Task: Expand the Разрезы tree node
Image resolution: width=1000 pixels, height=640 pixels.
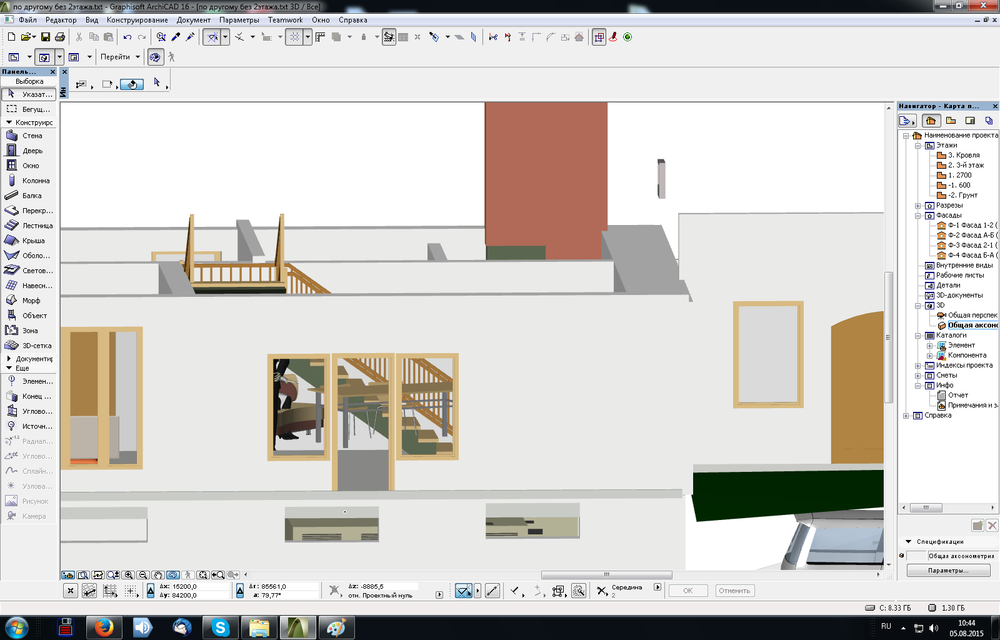Action: pyautogui.click(x=917, y=205)
